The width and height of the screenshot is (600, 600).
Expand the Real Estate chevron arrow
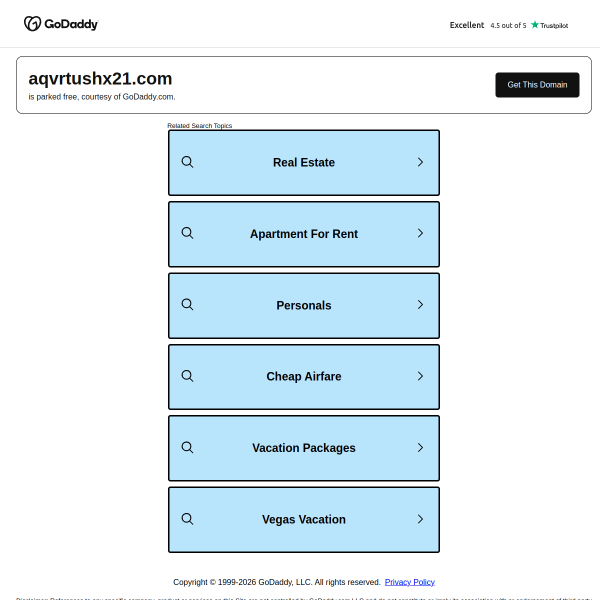[x=420, y=162]
